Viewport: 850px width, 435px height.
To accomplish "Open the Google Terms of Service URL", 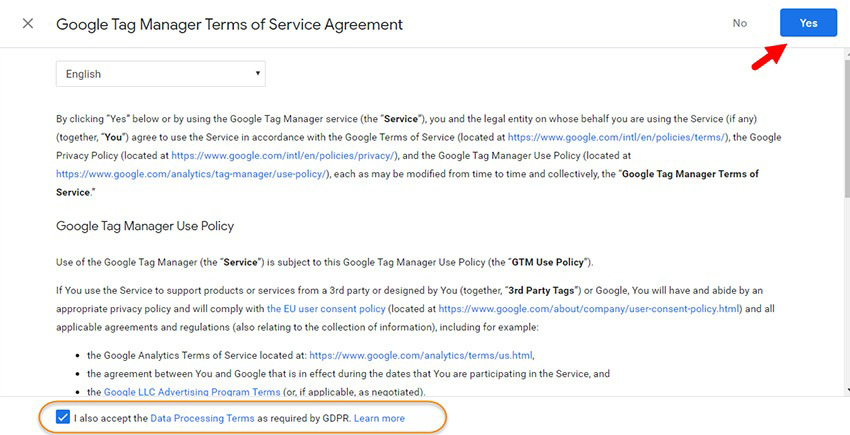I will click(x=617, y=137).
